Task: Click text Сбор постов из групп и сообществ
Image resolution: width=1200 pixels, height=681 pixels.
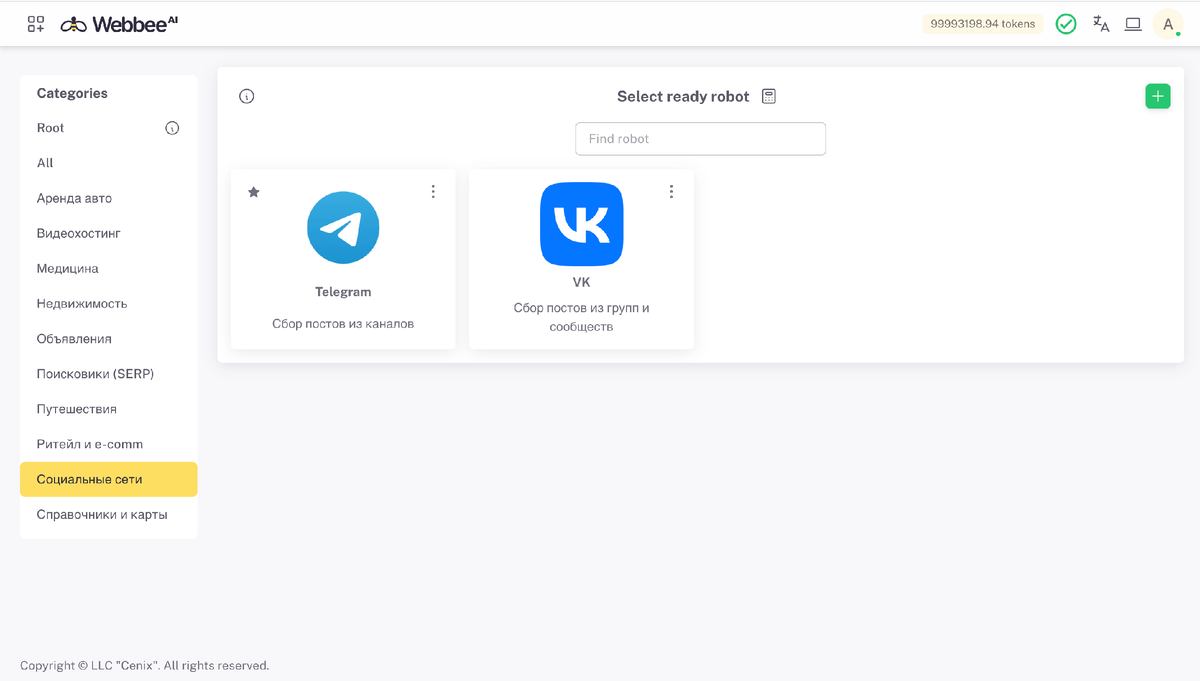Action: 582,317
